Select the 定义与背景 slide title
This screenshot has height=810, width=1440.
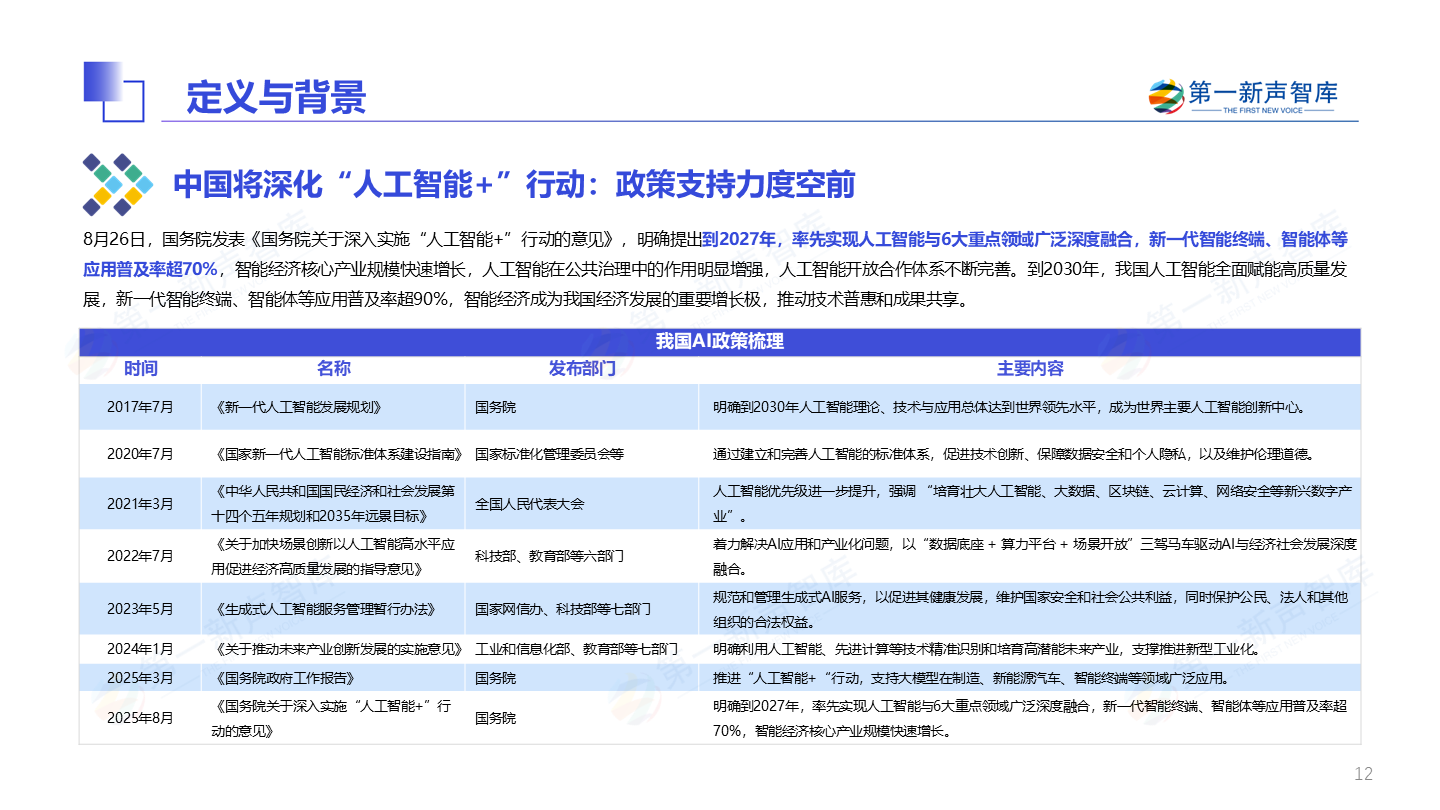(x=276, y=97)
